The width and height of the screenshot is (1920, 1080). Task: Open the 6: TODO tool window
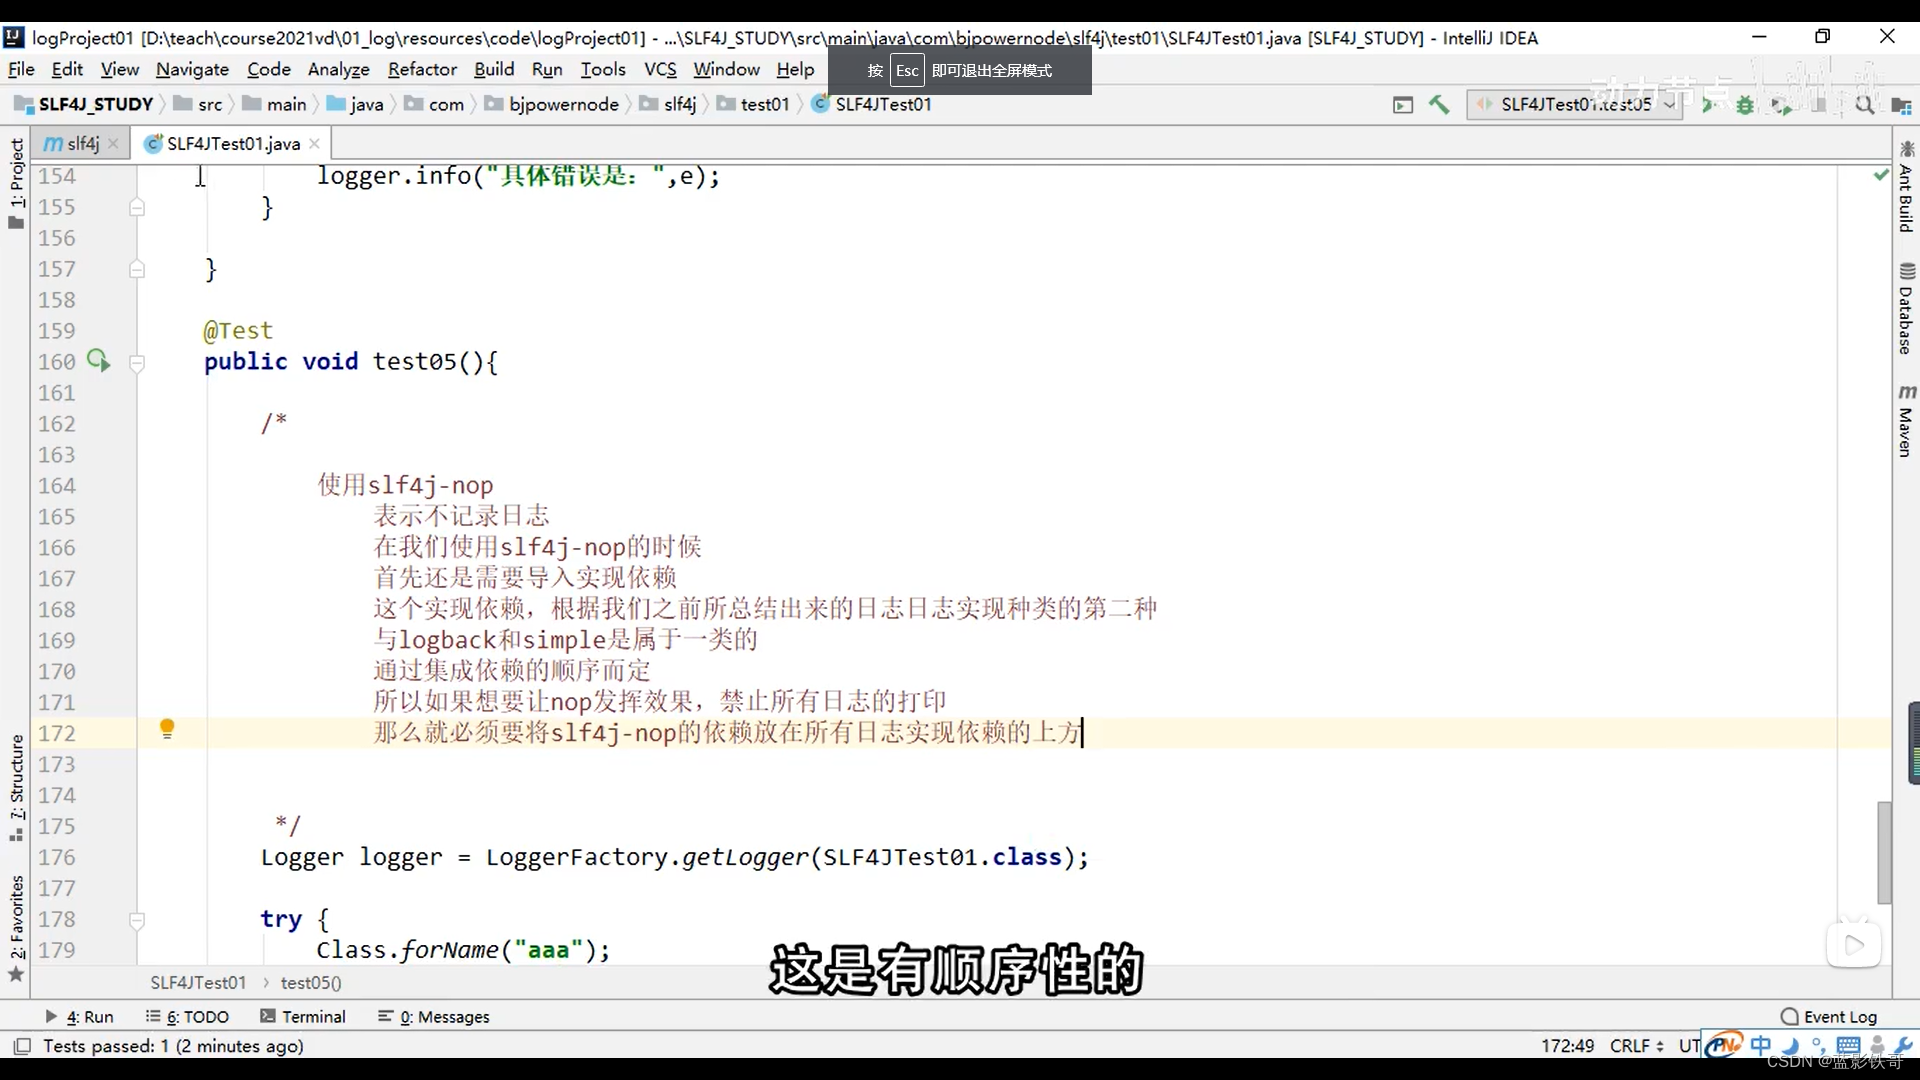187,1016
